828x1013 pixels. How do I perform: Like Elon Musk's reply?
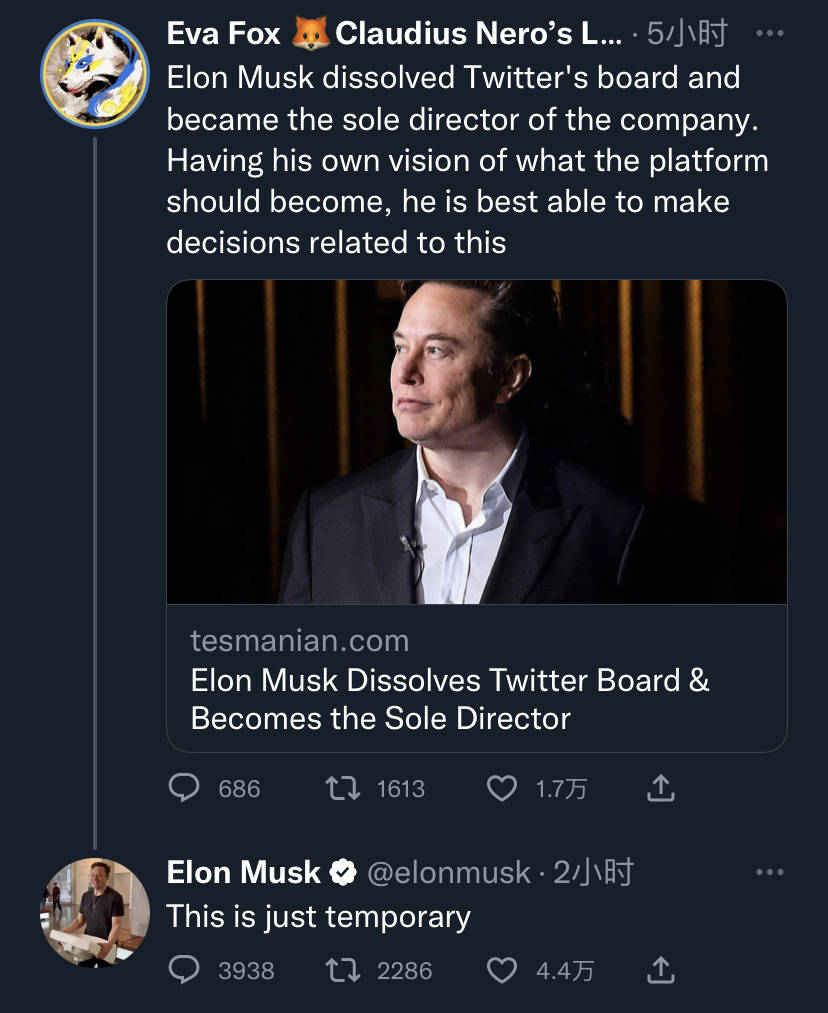pos(502,970)
